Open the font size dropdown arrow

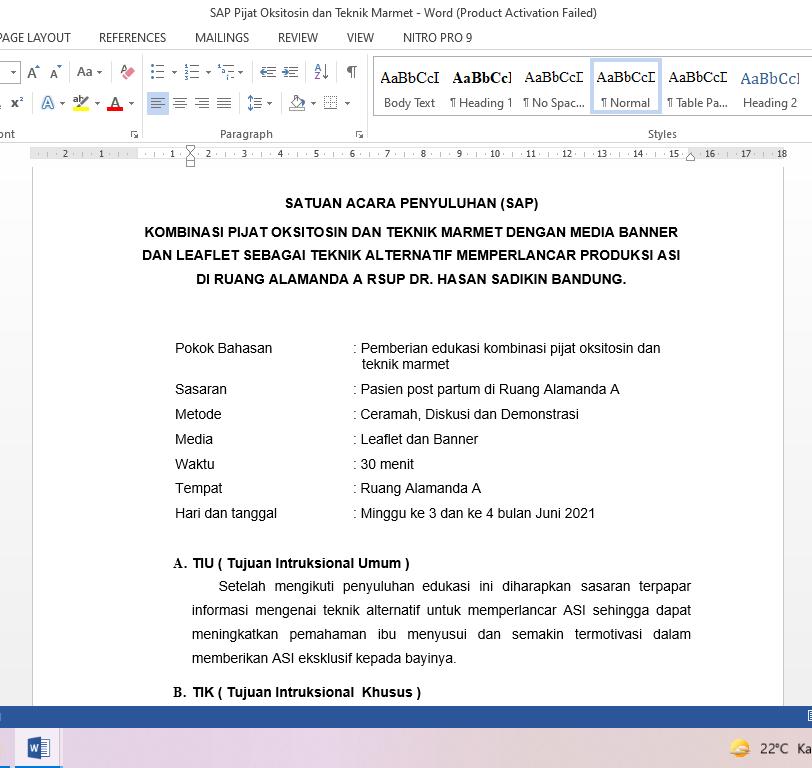pos(13,73)
